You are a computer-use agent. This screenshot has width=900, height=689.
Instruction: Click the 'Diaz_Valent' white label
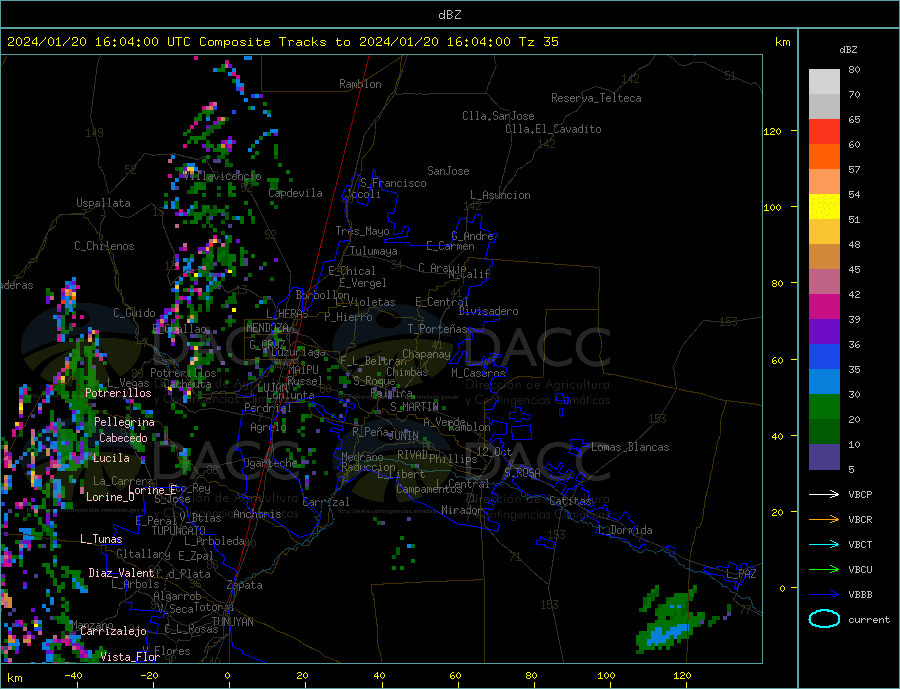(121, 573)
